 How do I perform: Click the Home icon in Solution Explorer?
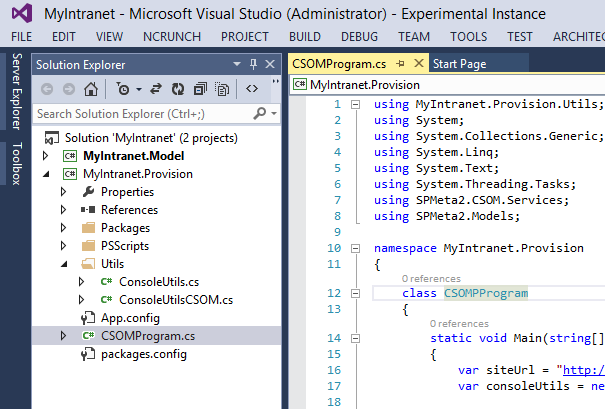pyautogui.click(x=91, y=89)
